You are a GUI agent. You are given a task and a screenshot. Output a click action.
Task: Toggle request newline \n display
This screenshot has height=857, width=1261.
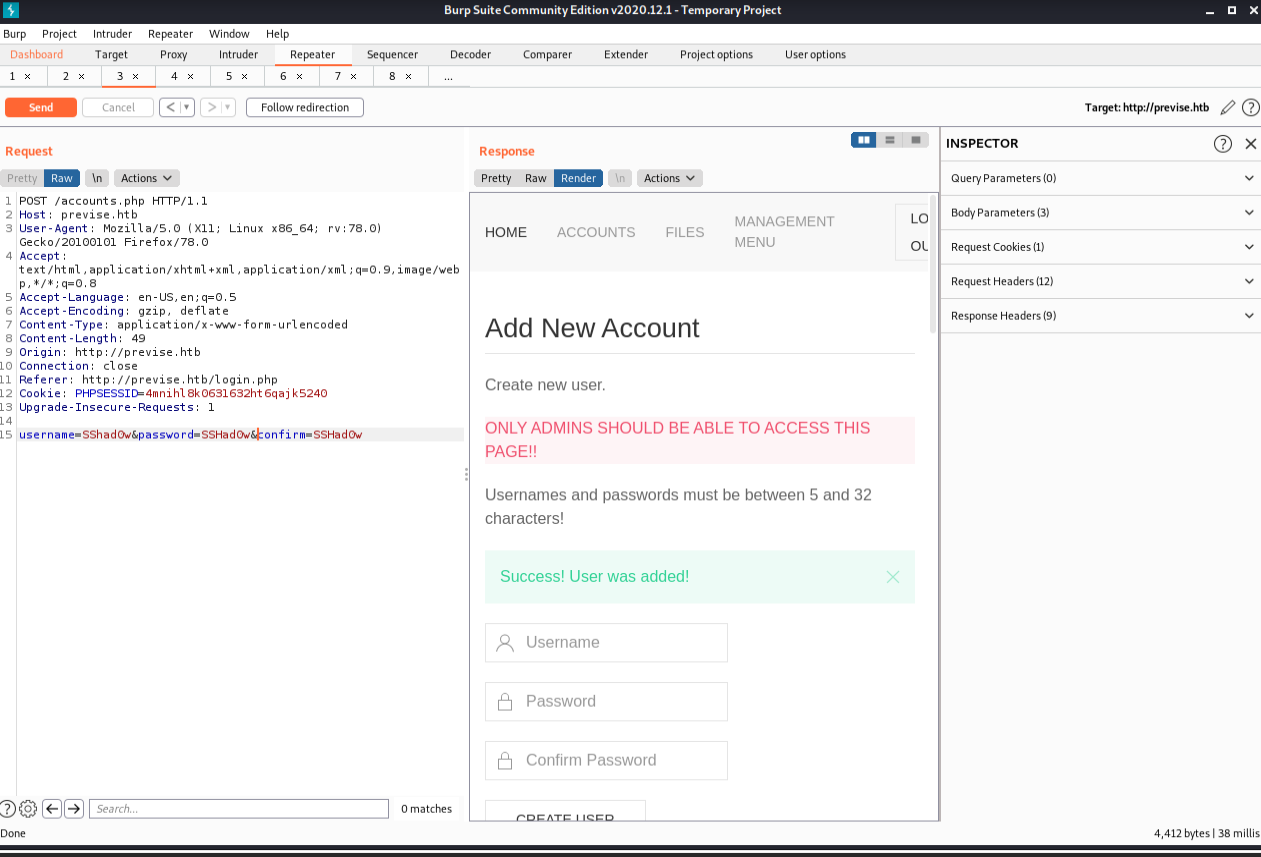click(x=97, y=178)
